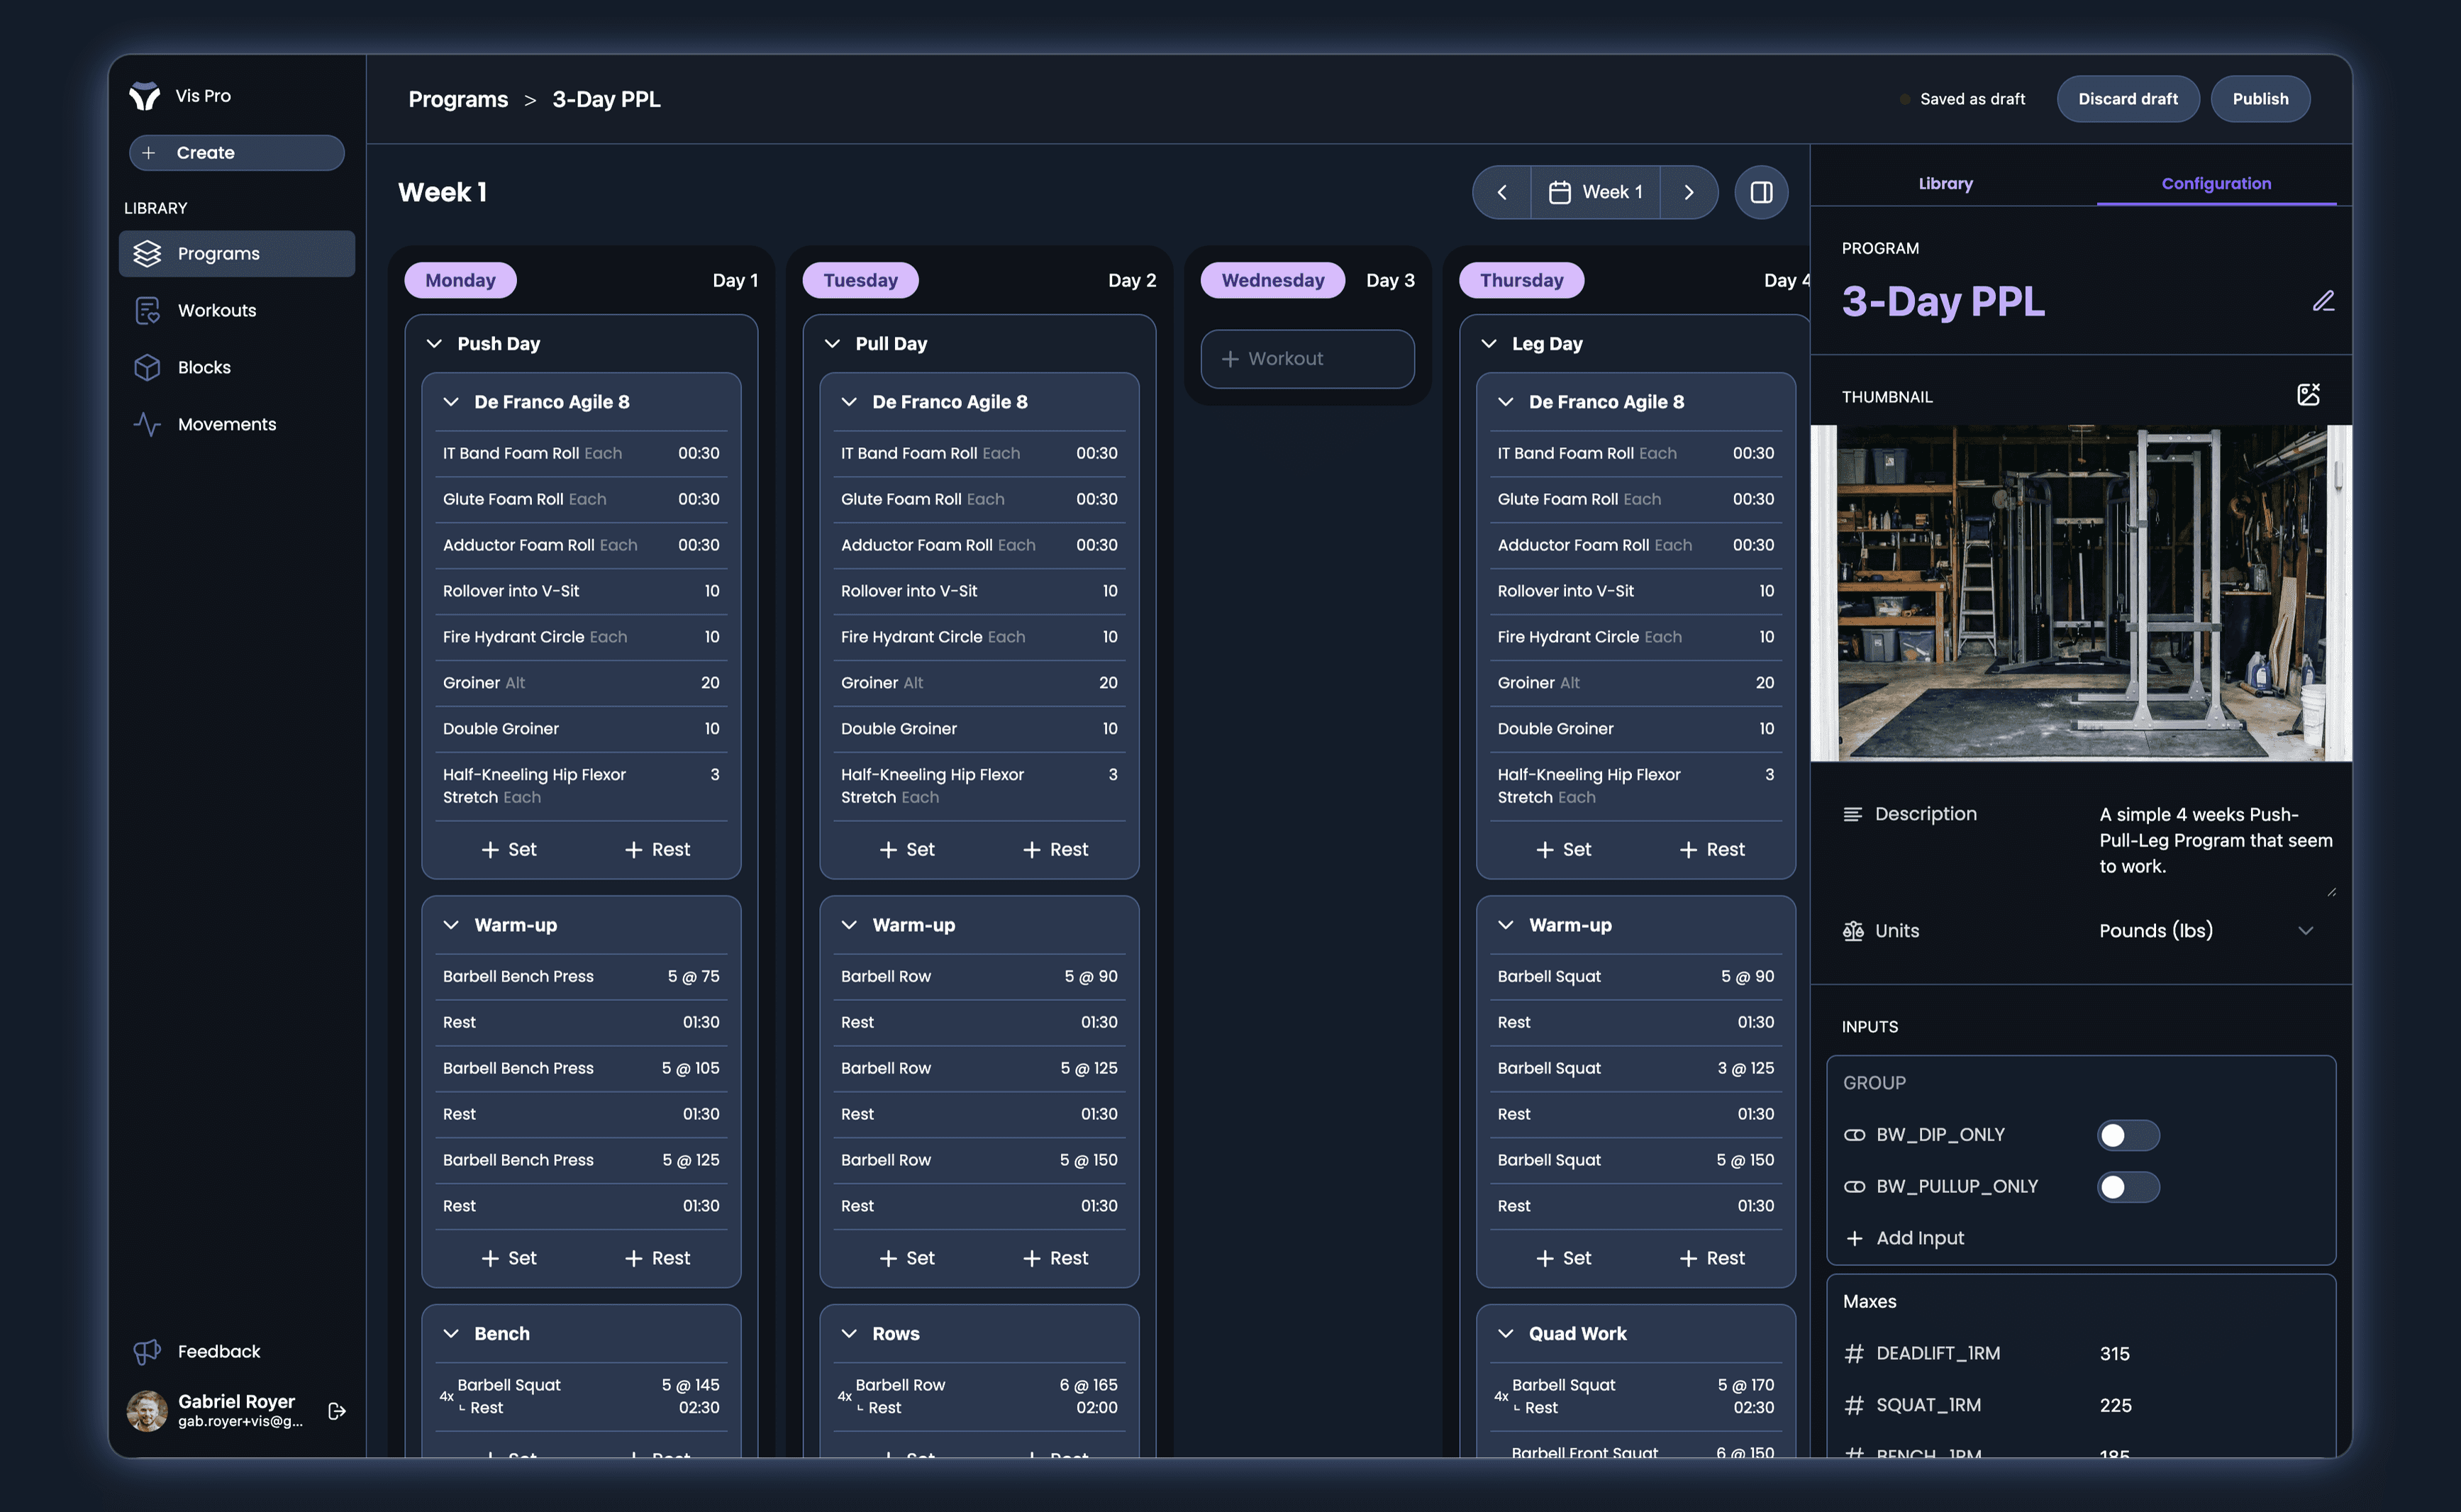Image resolution: width=2461 pixels, height=1512 pixels.
Task: Enable the BW_PULLUP_ONLY toggle
Action: pos(2127,1187)
